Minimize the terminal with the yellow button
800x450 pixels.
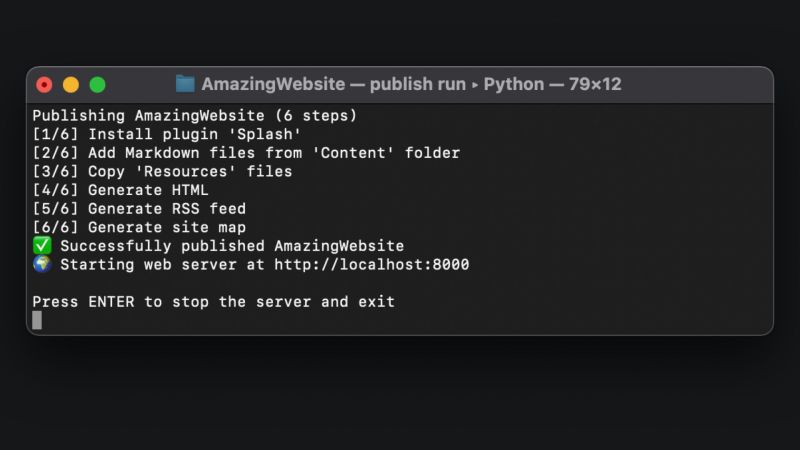(71, 85)
